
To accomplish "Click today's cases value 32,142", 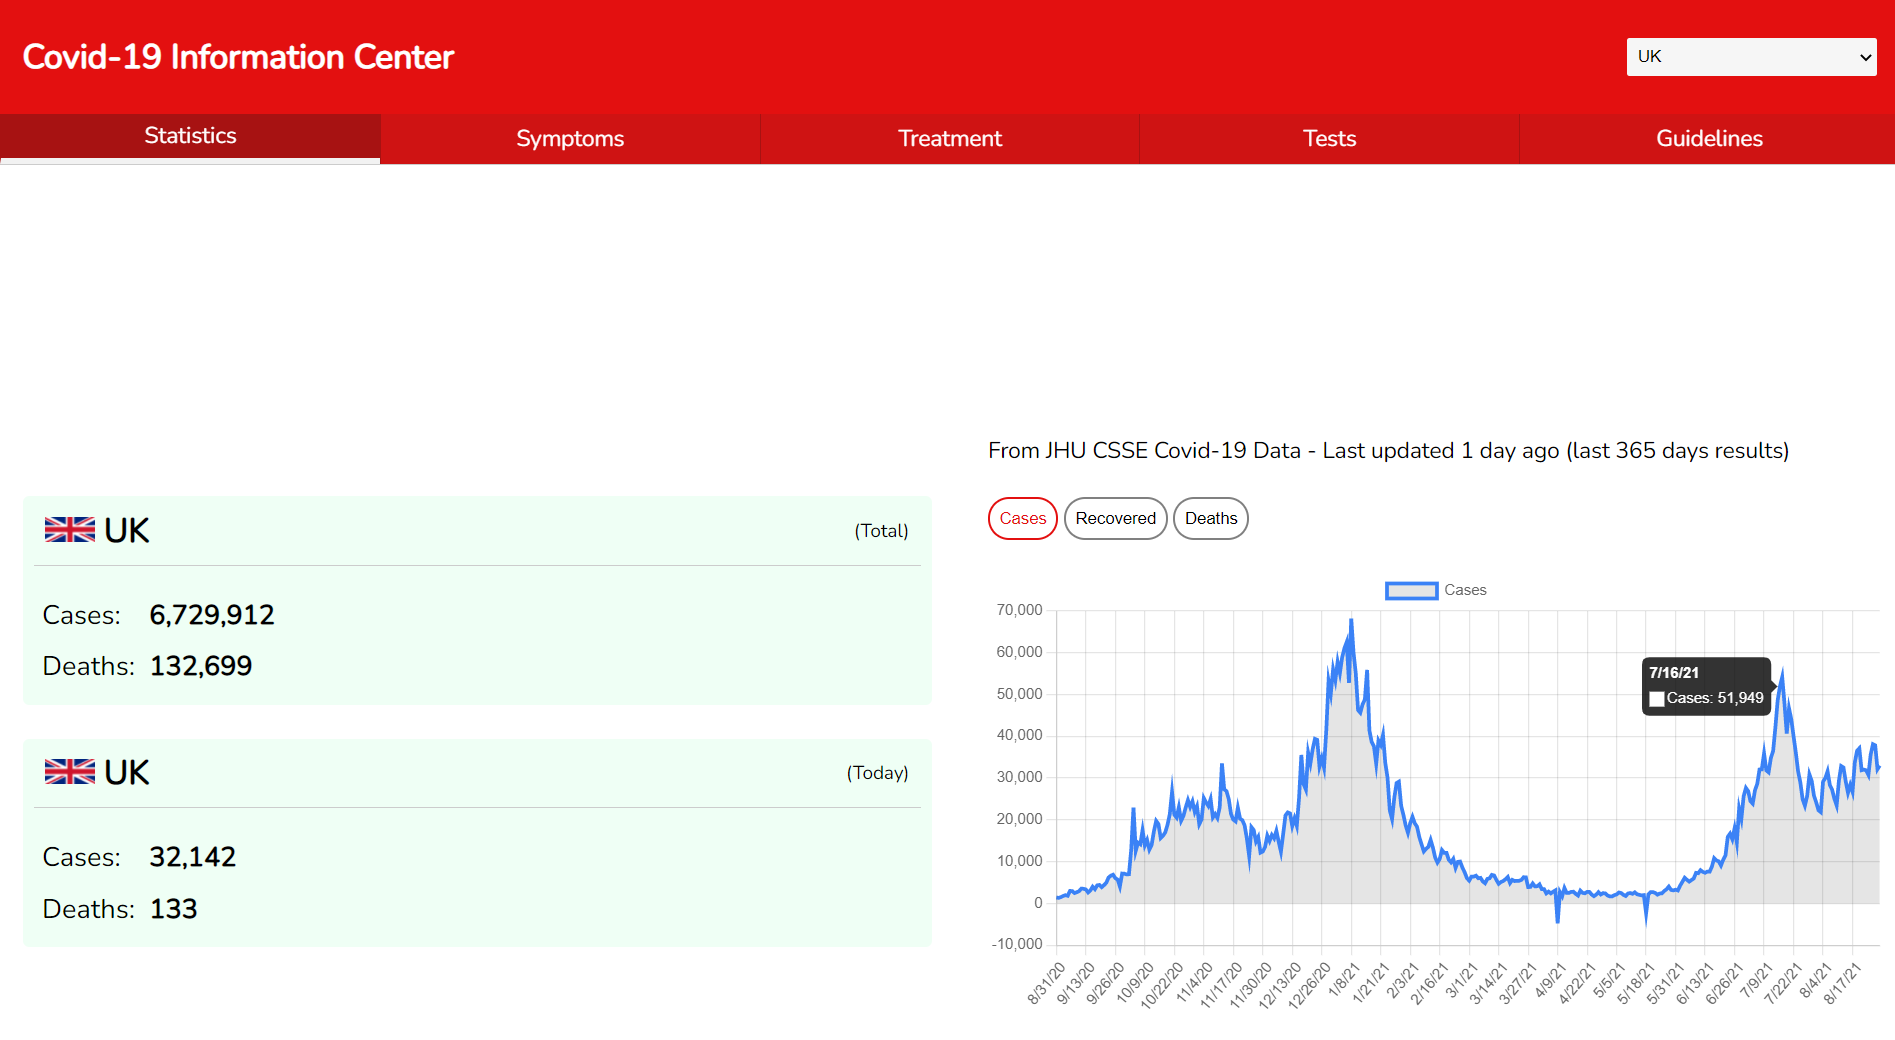I will [x=193, y=857].
